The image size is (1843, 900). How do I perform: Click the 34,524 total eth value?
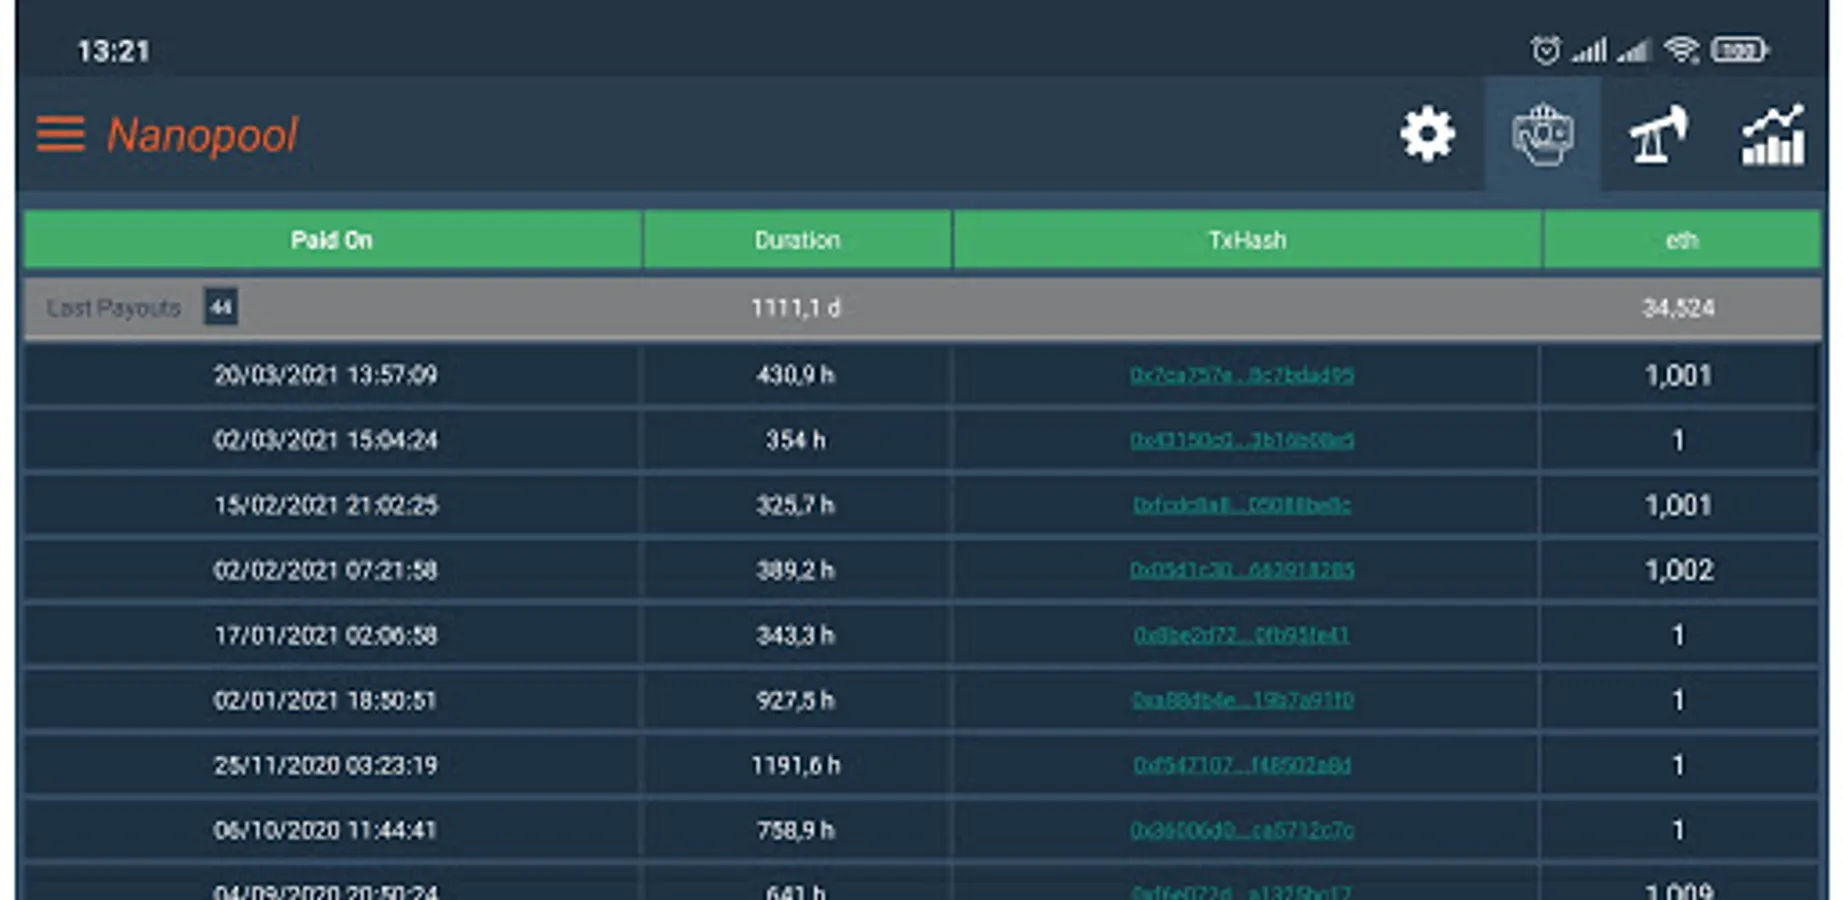coord(1679,308)
